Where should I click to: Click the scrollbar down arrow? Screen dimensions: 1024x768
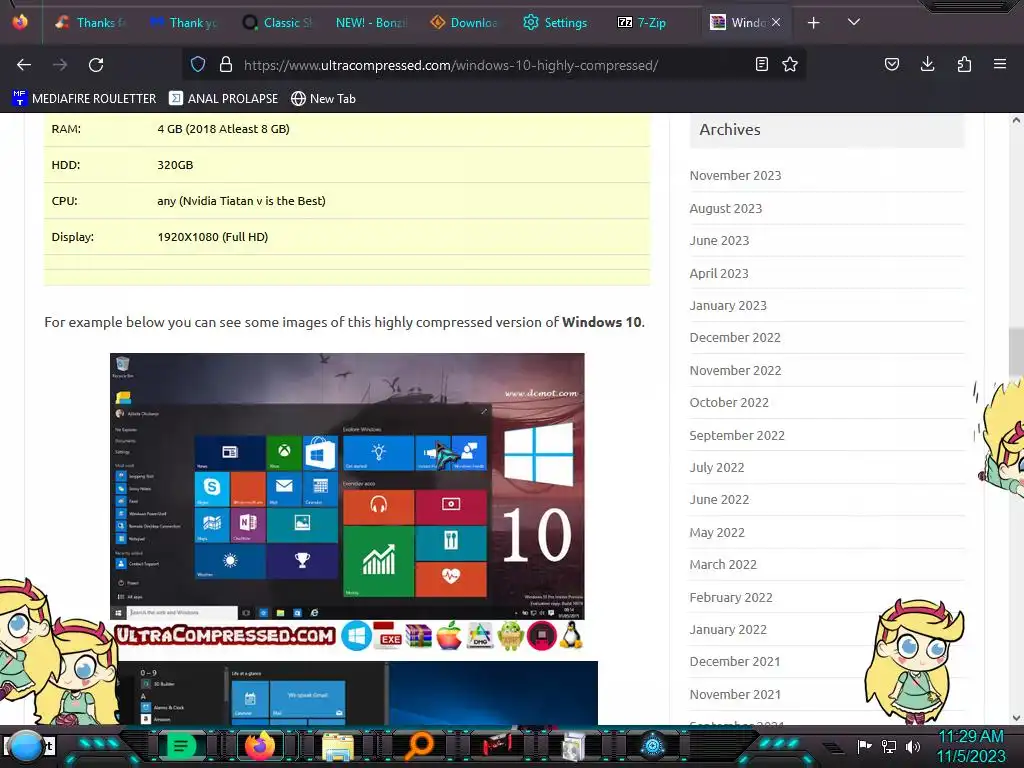[1016, 718]
